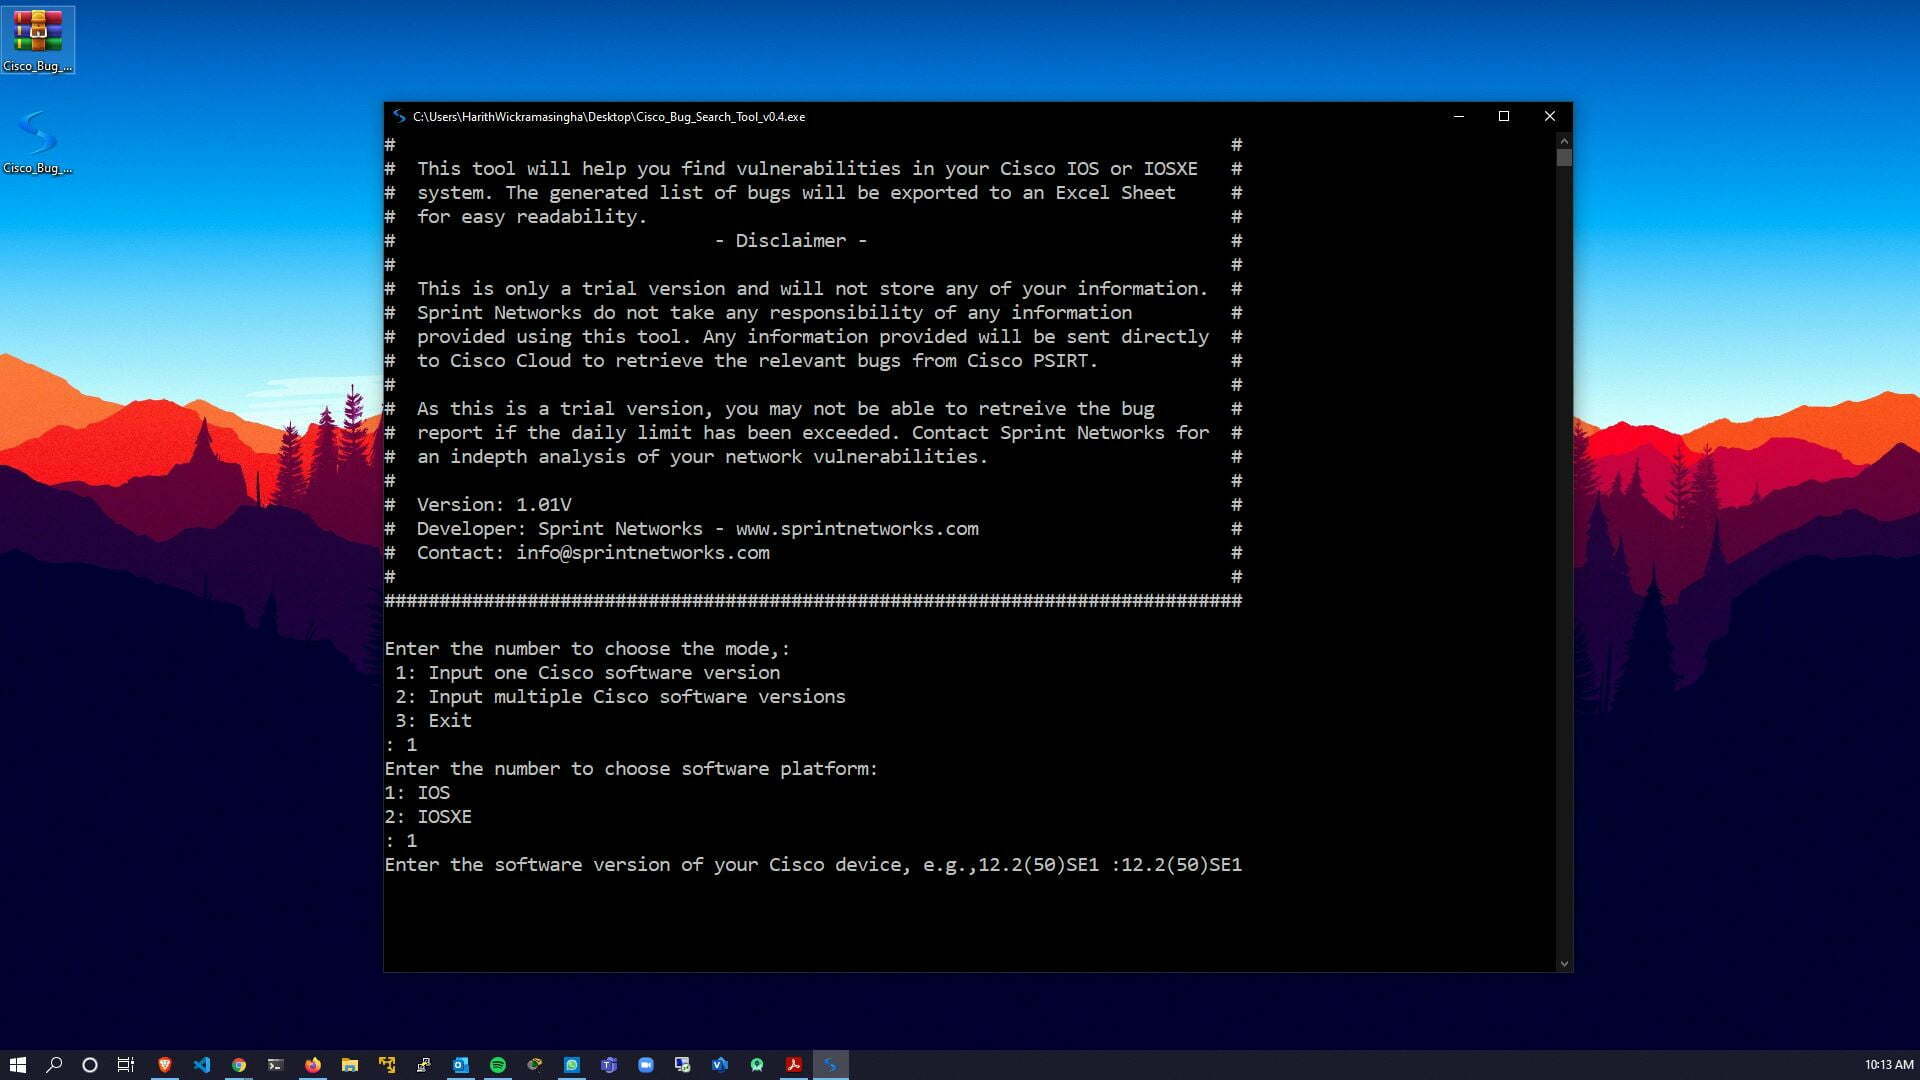Switch to Brave browser in taskbar

click(x=164, y=1065)
